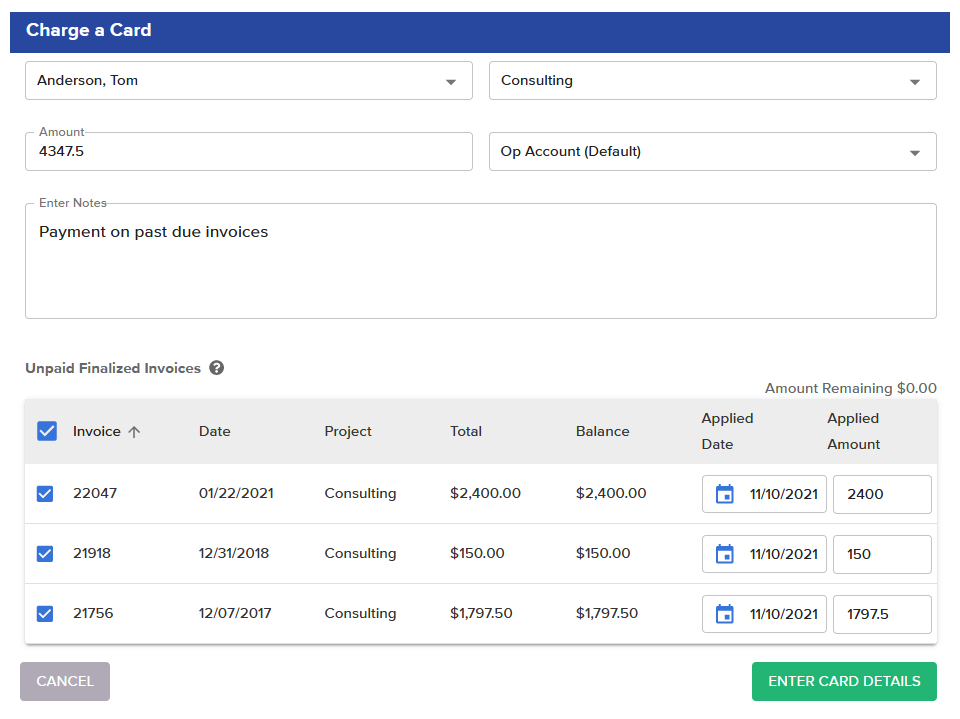Open calendar icon for invoice 21756
960x719 pixels.
(x=725, y=614)
